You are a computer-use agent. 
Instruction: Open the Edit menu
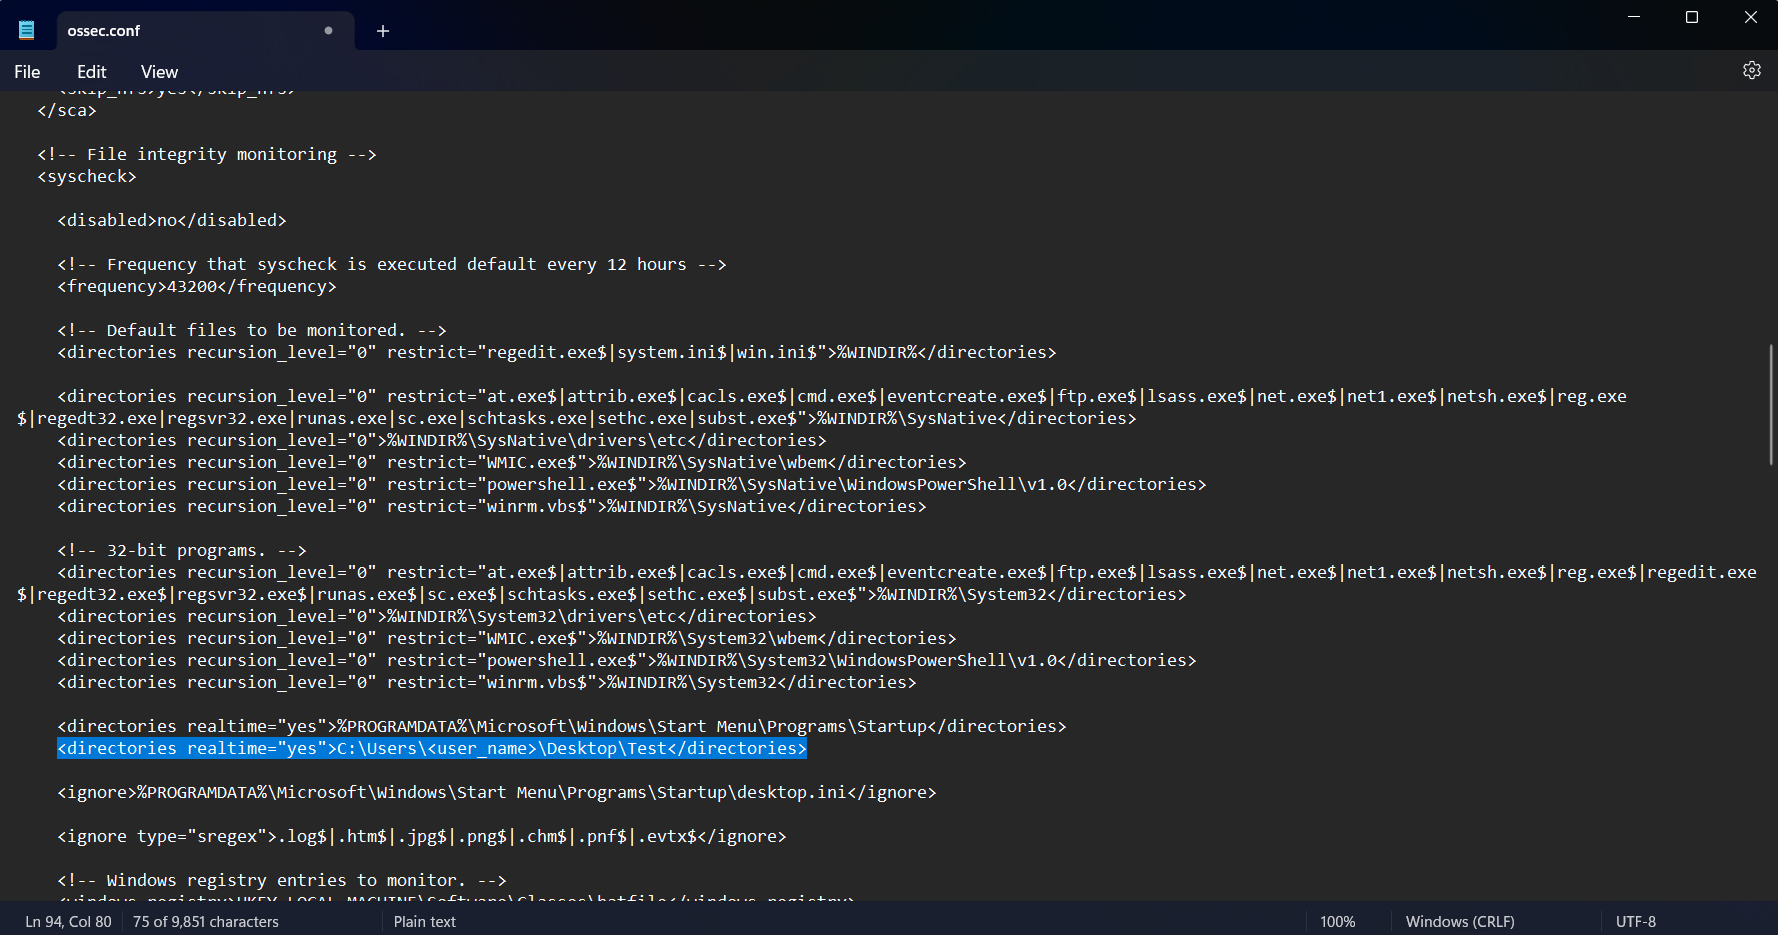click(x=91, y=72)
